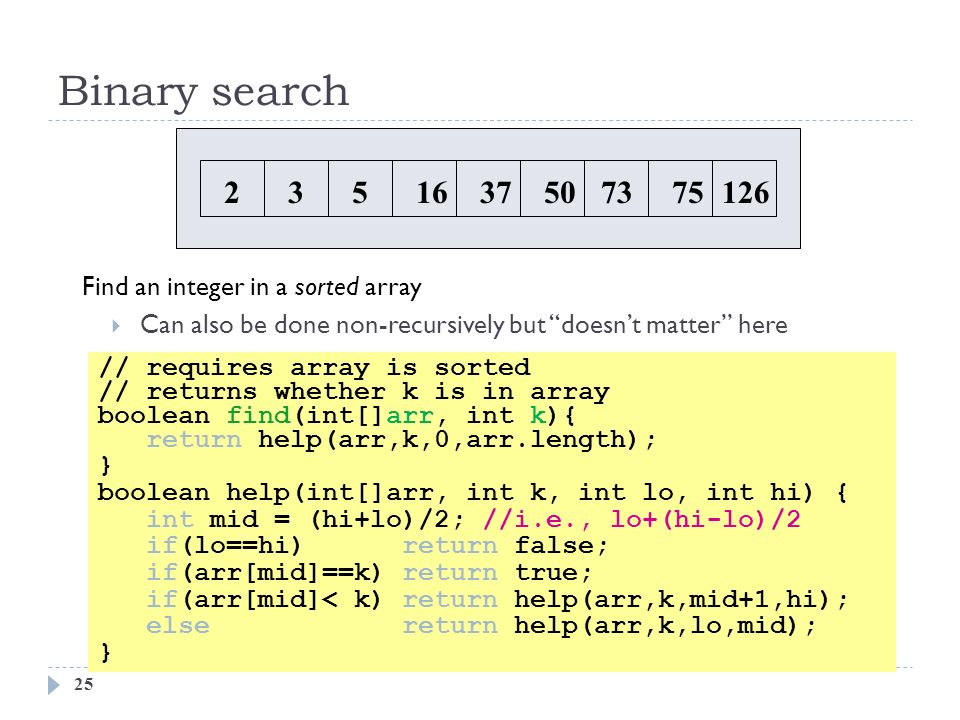Click 'Find an integer in a sorted array' text
The height and width of the screenshot is (720, 960).
252,287
